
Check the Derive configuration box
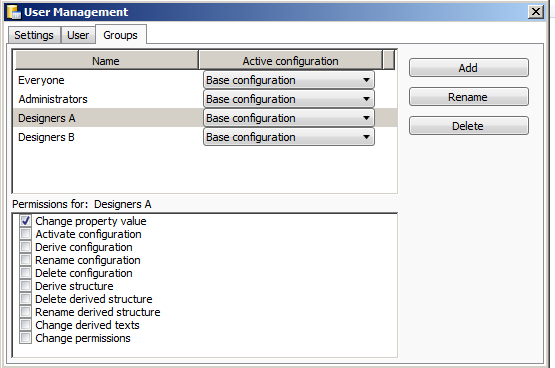[x=25, y=247]
